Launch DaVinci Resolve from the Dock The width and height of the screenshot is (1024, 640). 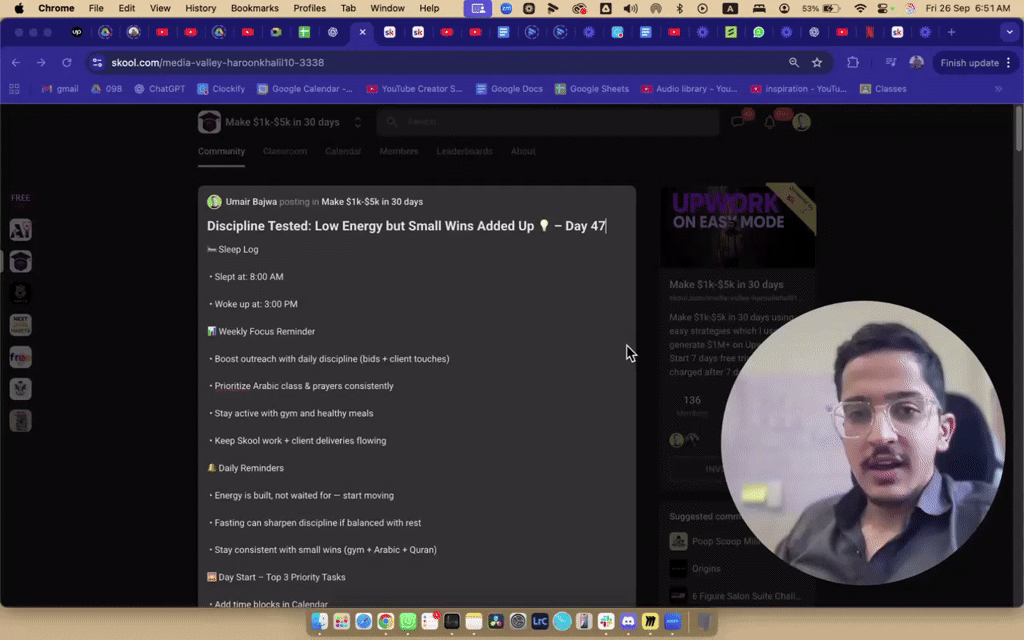click(496, 621)
